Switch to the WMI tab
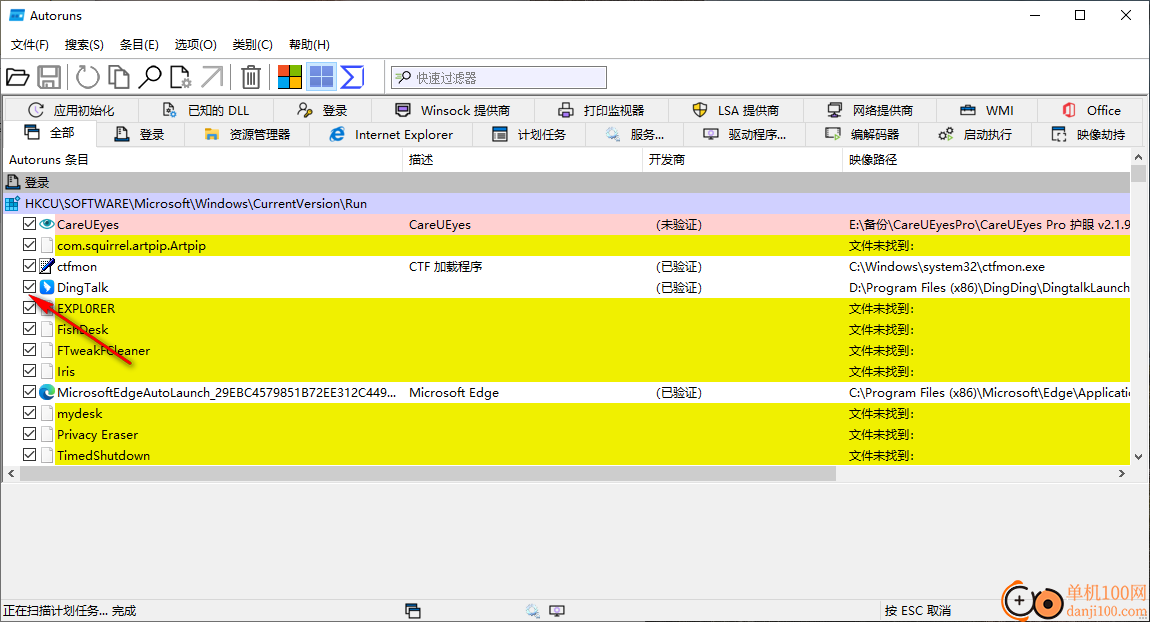 coord(986,110)
